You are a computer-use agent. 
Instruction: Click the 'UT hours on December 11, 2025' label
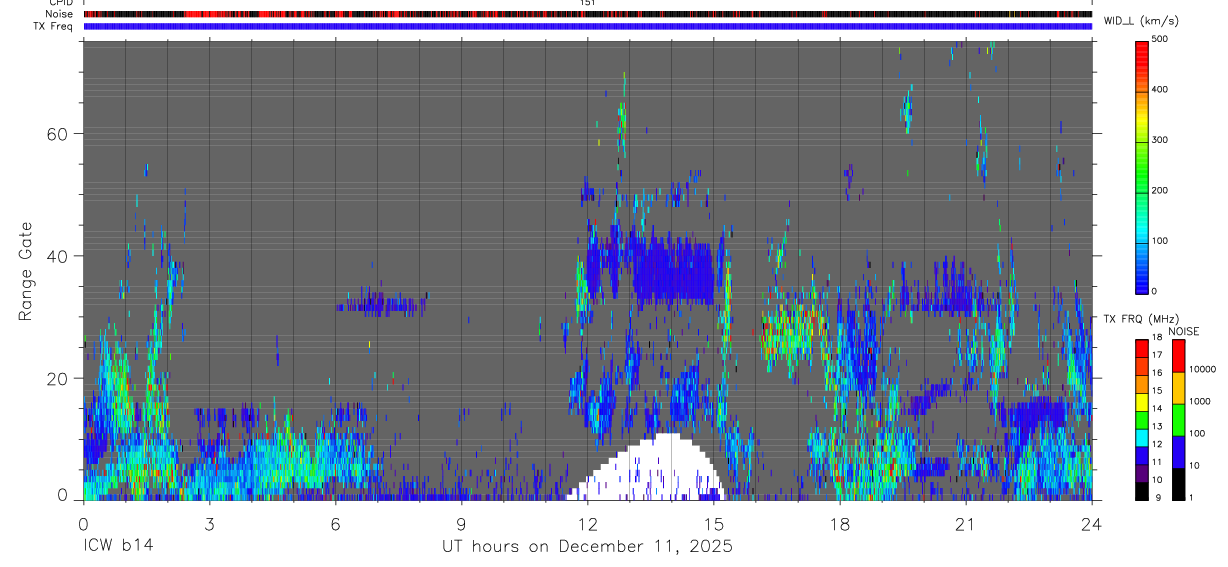pos(588,547)
